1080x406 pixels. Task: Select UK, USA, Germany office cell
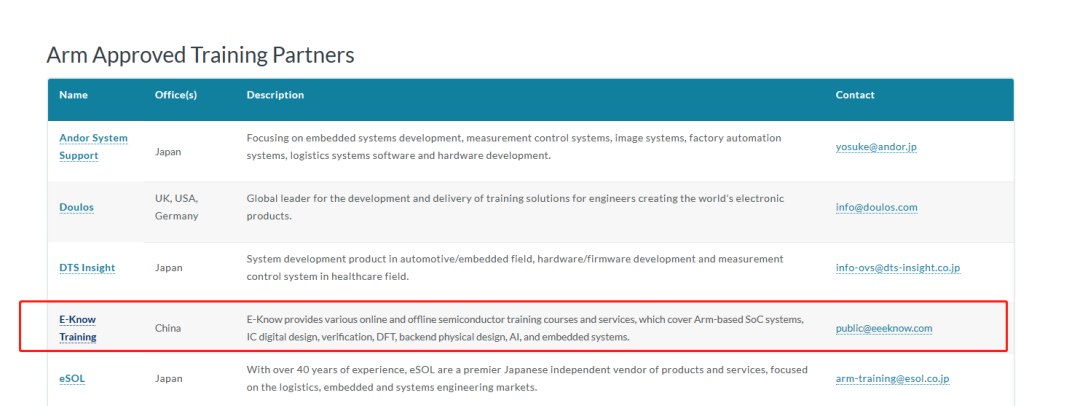pyautogui.click(x=177, y=207)
